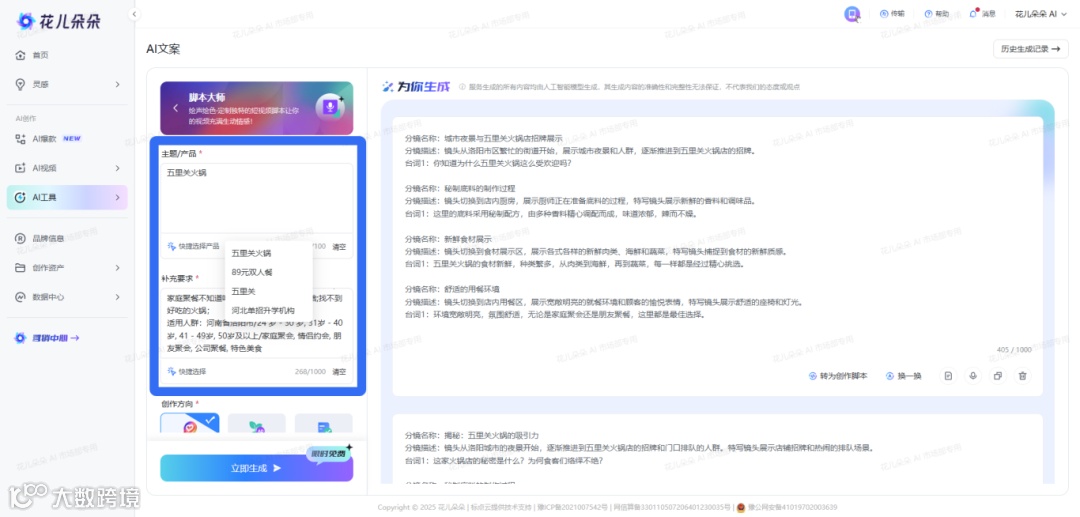Click the 分镜名称：揭秘：五里关火锅的吸引力 line
Image resolution: width=1080 pixels, height=517 pixels.
click(472, 435)
